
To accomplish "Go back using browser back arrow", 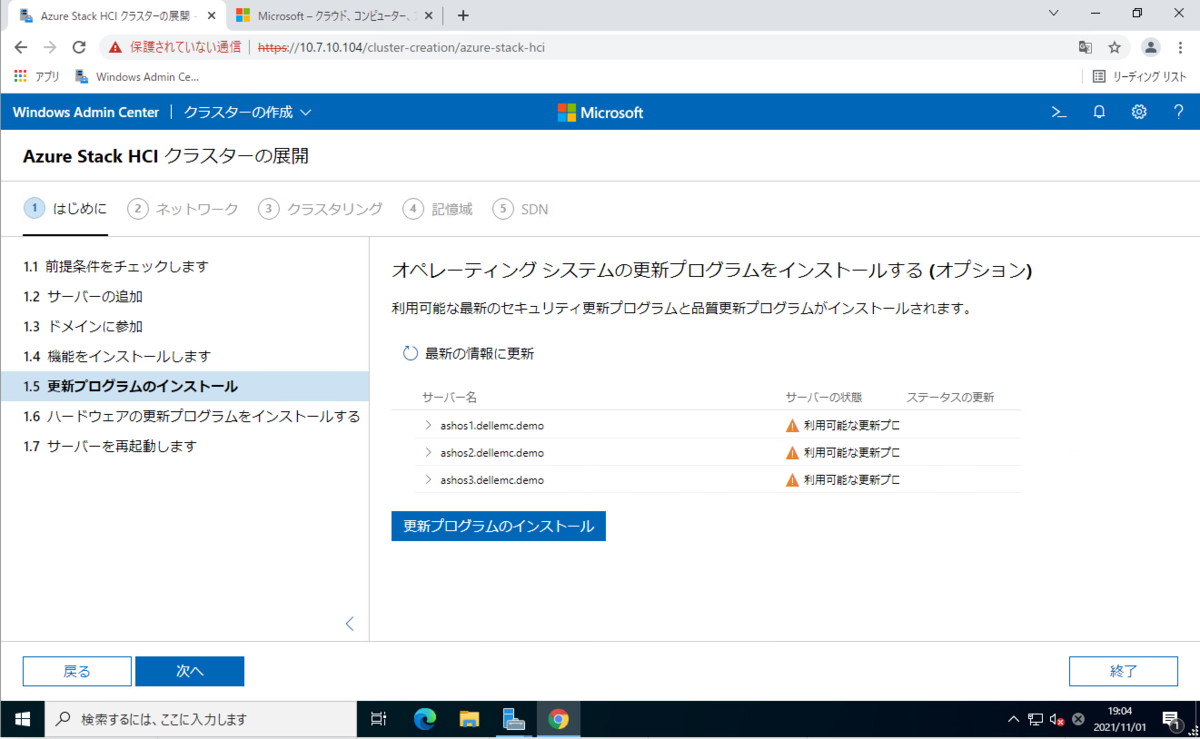I will pos(21,47).
